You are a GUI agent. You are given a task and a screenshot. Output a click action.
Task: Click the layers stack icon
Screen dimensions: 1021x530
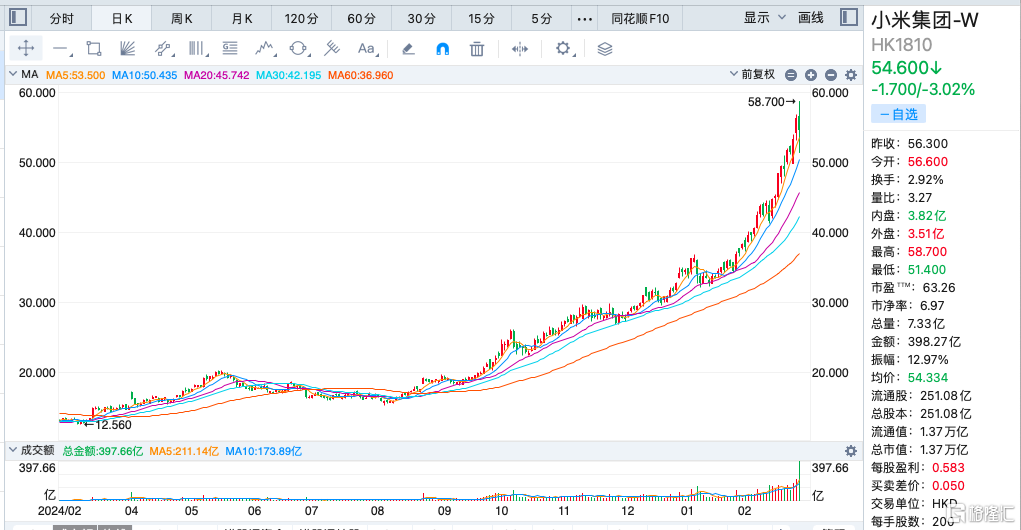605,49
